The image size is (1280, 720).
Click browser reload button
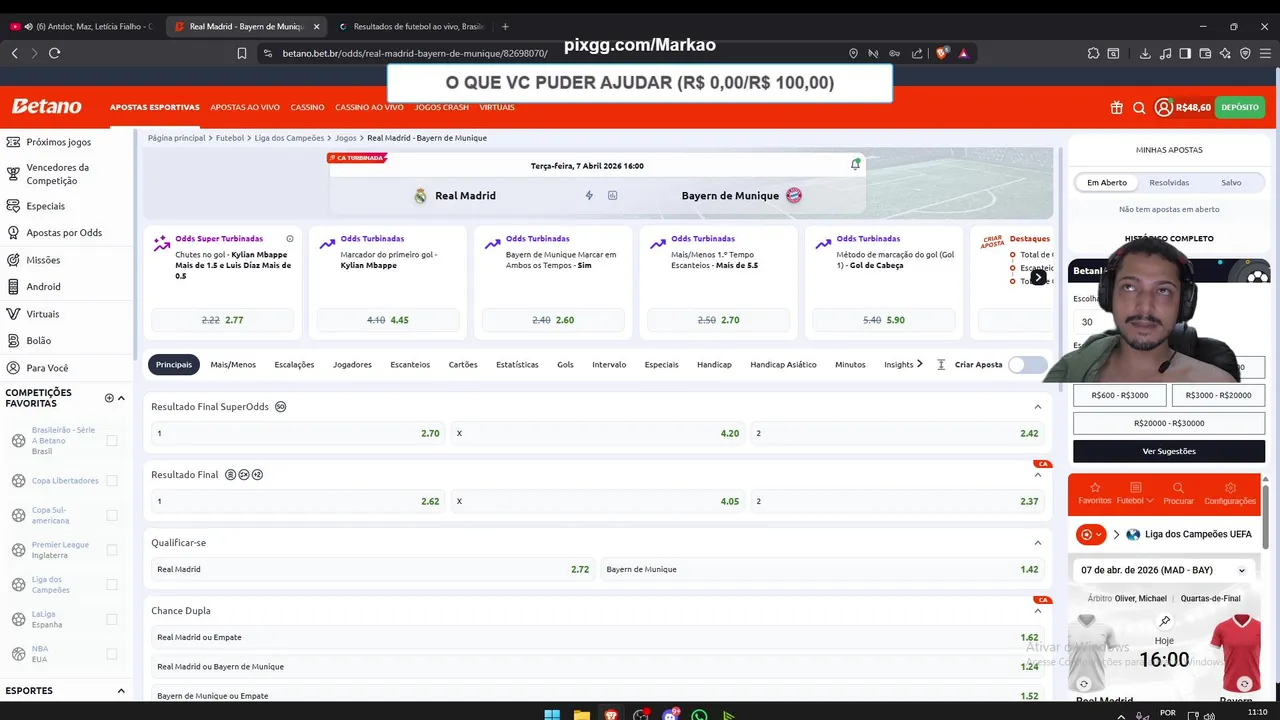pyautogui.click(x=54, y=53)
